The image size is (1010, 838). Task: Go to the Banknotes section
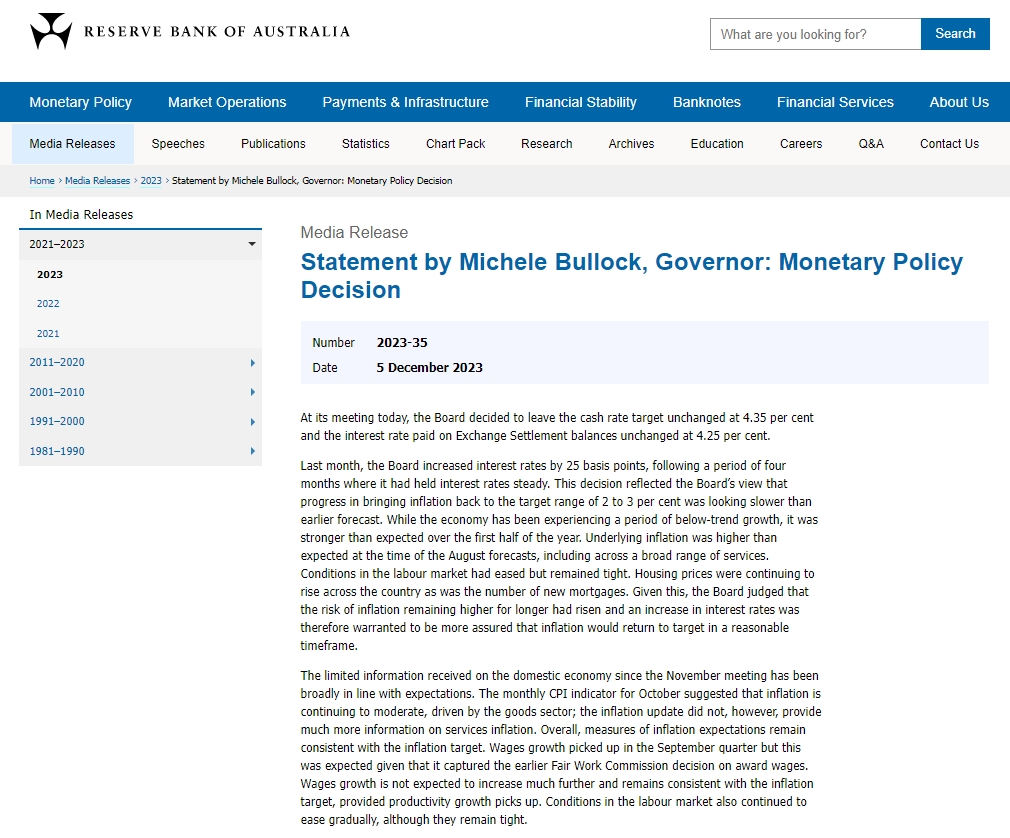tap(707, 102)
